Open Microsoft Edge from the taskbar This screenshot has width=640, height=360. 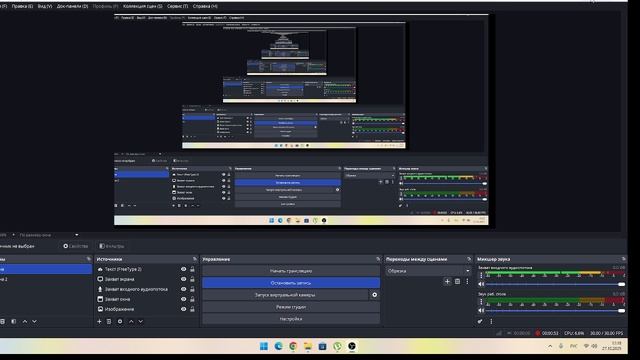(278, 347)
